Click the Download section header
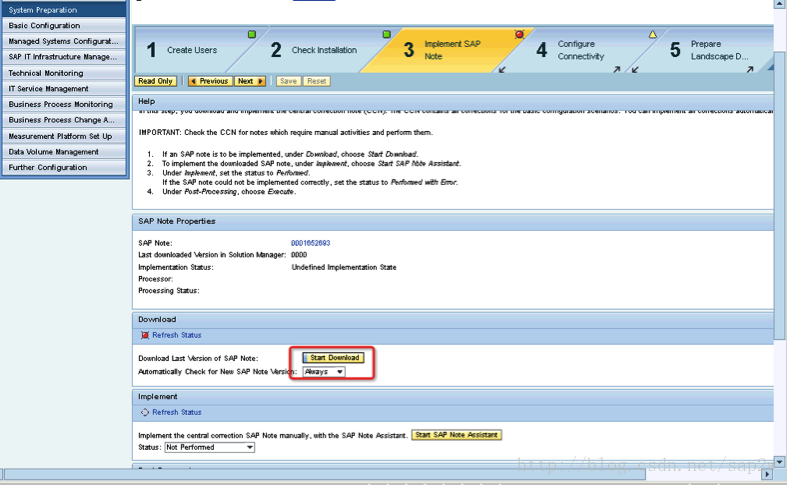This screenshot has height=485, width=788. 453,320
